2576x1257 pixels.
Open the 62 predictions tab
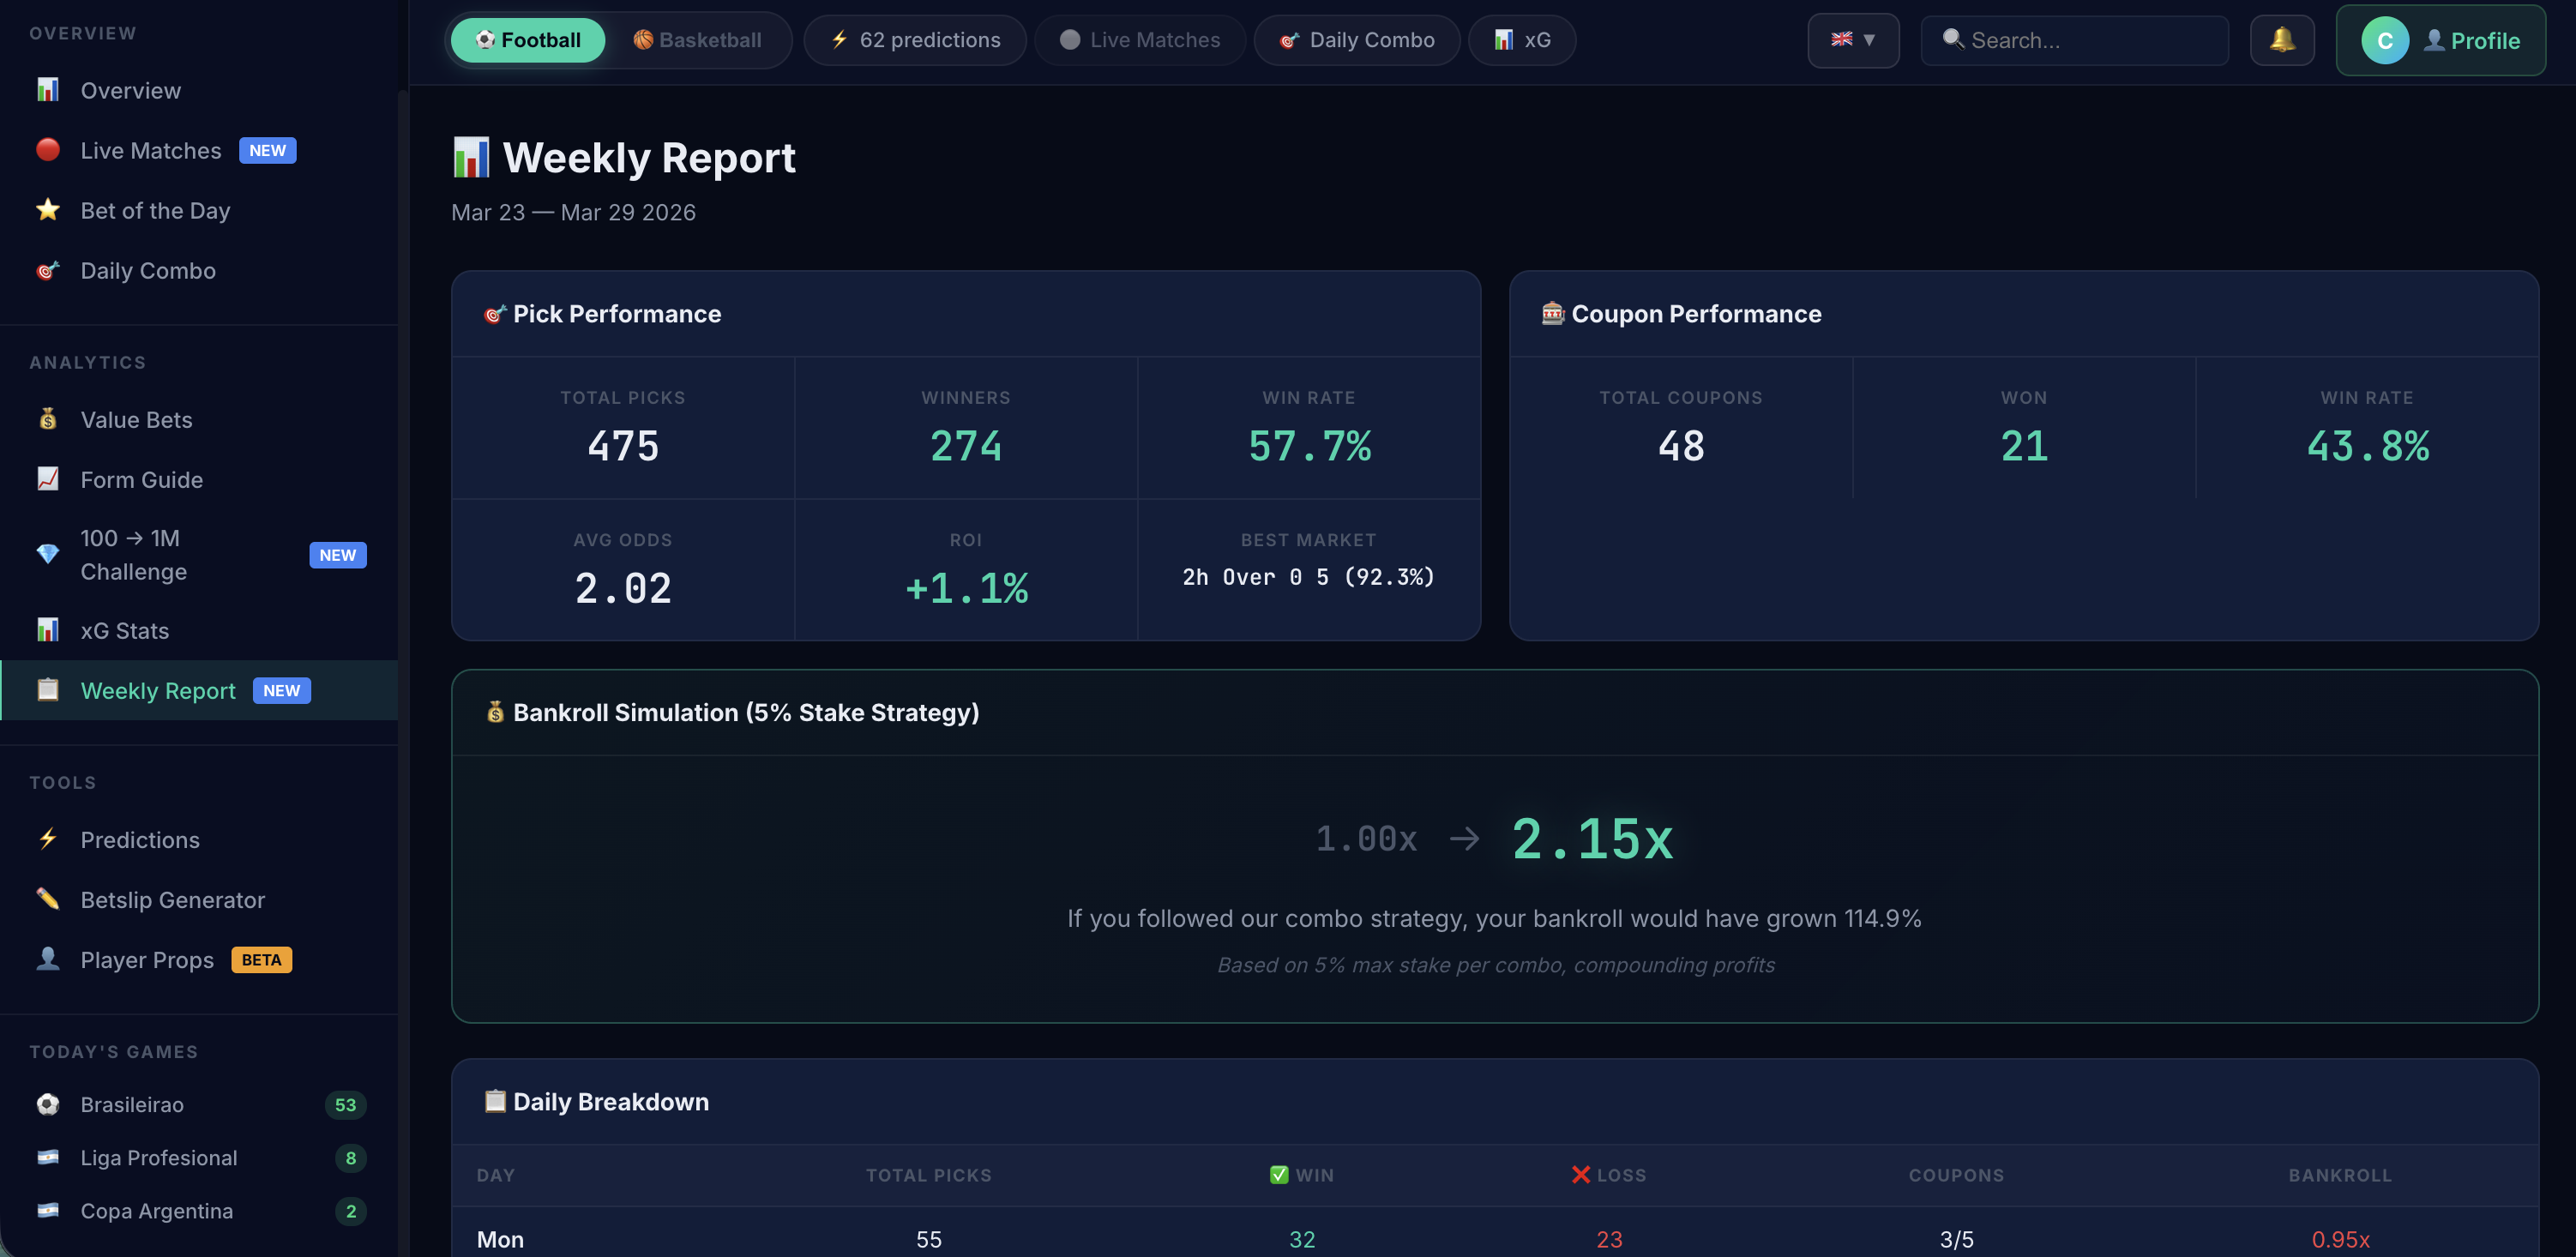coord(914,40)
